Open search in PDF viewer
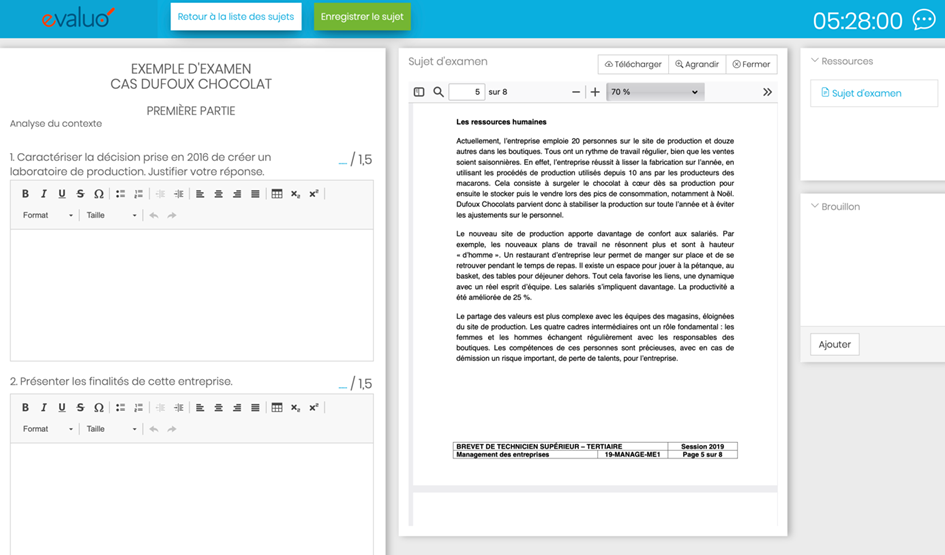The height and width of the screenshot is (555, 945). tap(438, 92)
